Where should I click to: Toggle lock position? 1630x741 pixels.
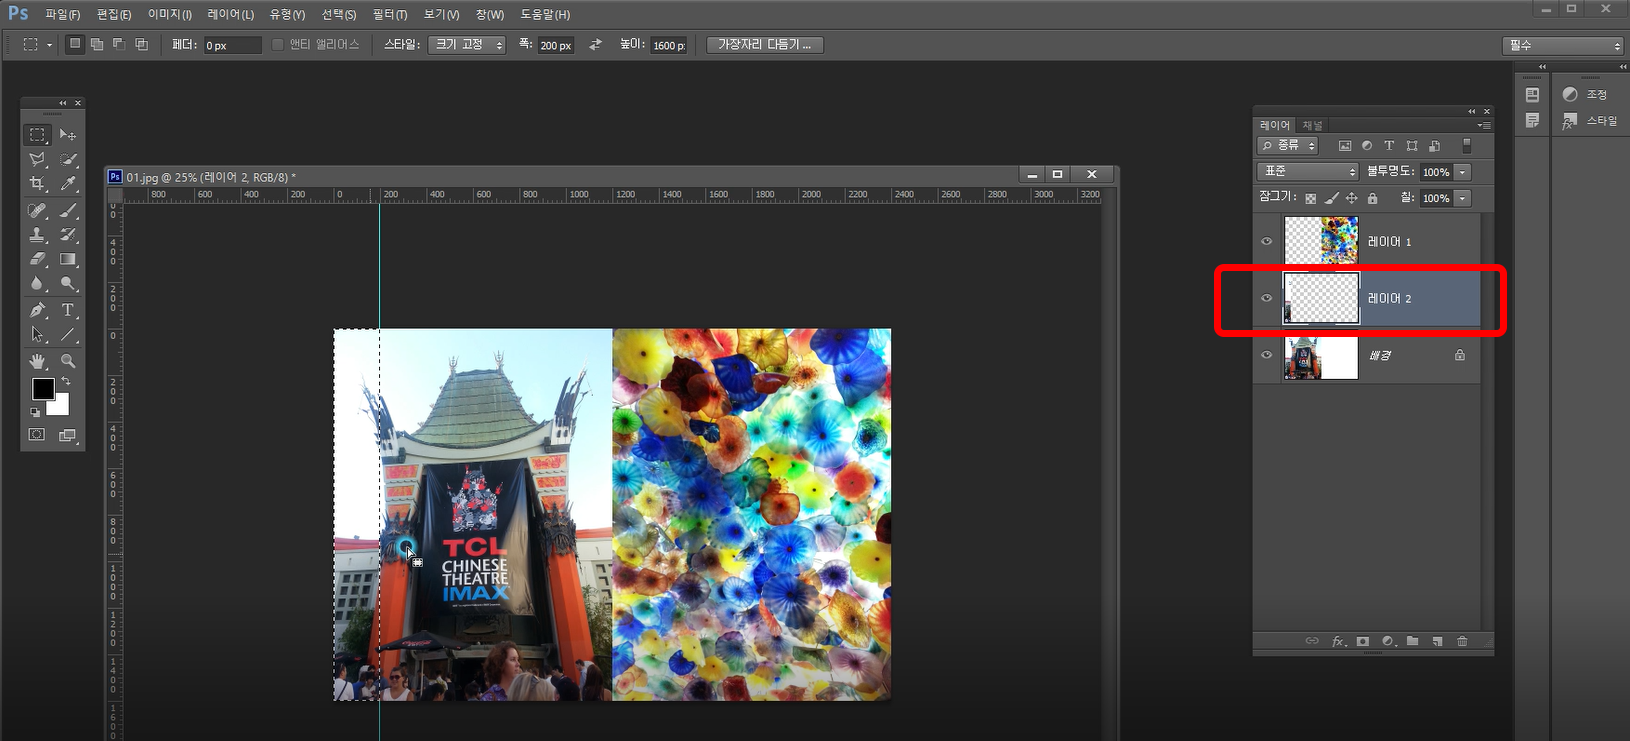point(1352,198)
